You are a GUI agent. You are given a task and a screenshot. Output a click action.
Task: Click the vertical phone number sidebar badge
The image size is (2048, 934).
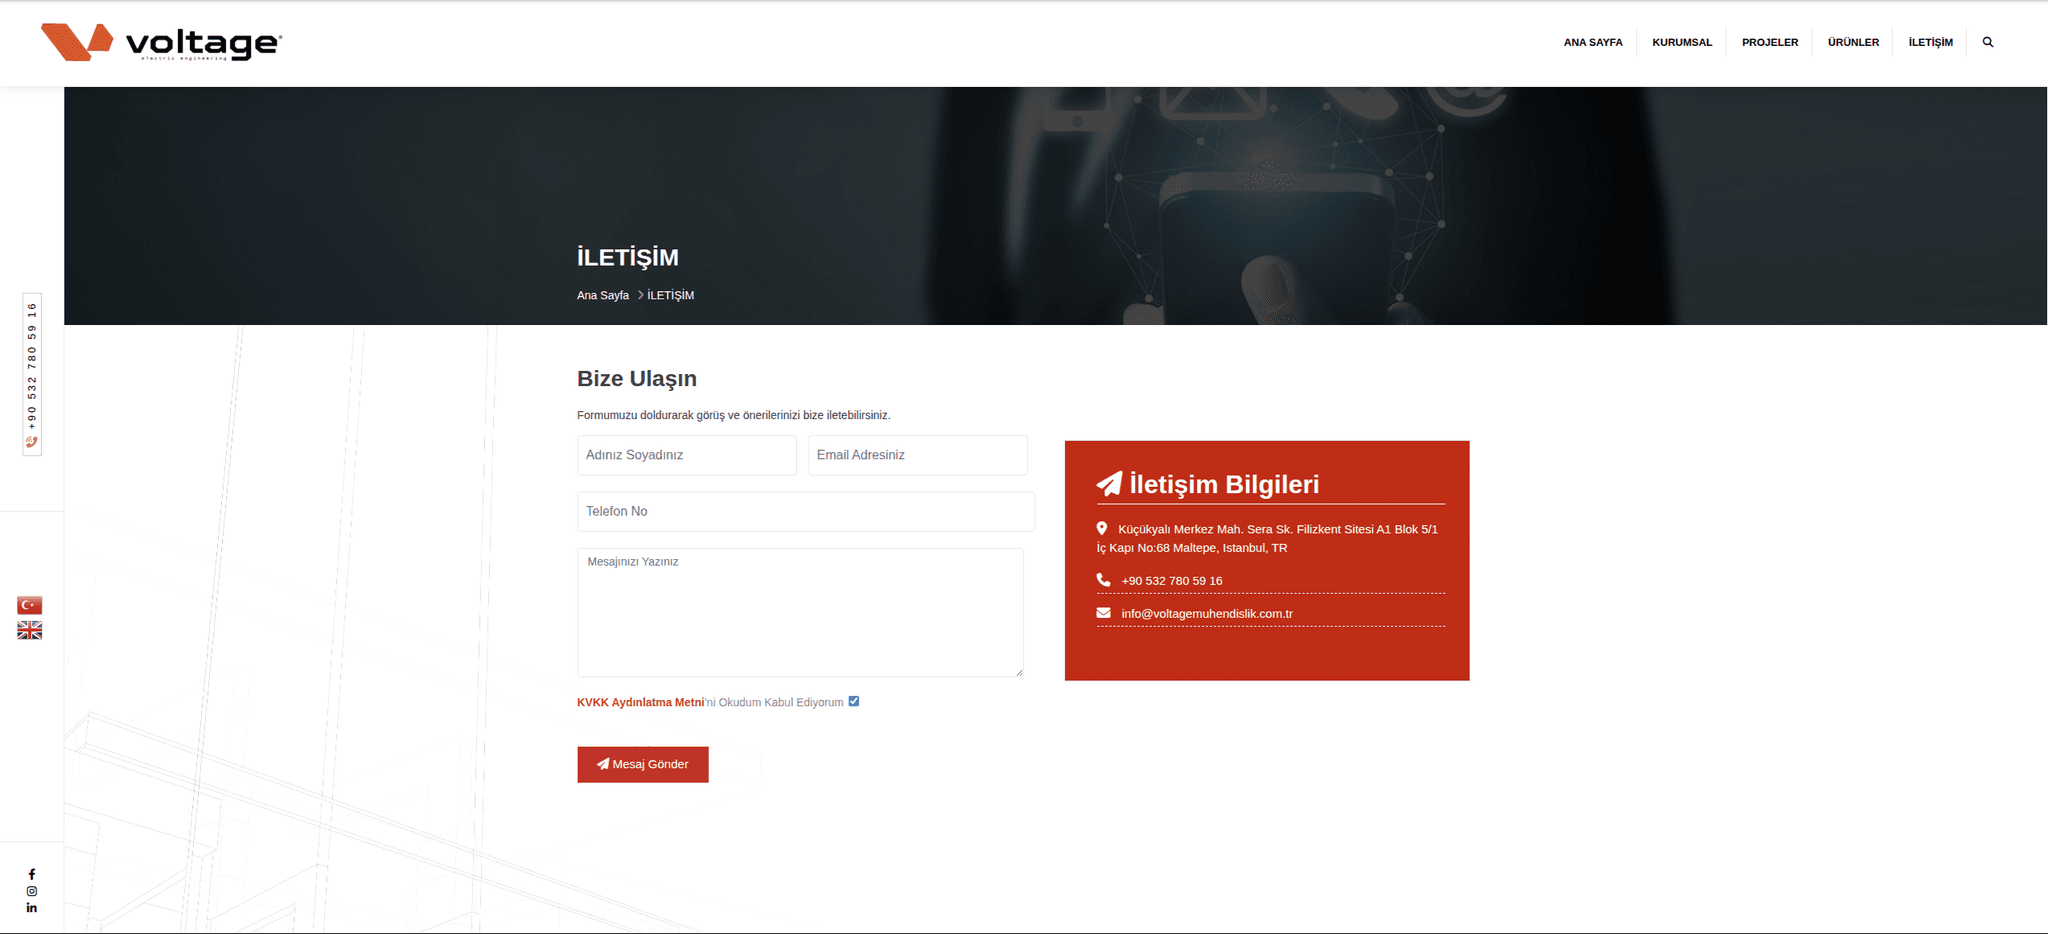[32, 375]
